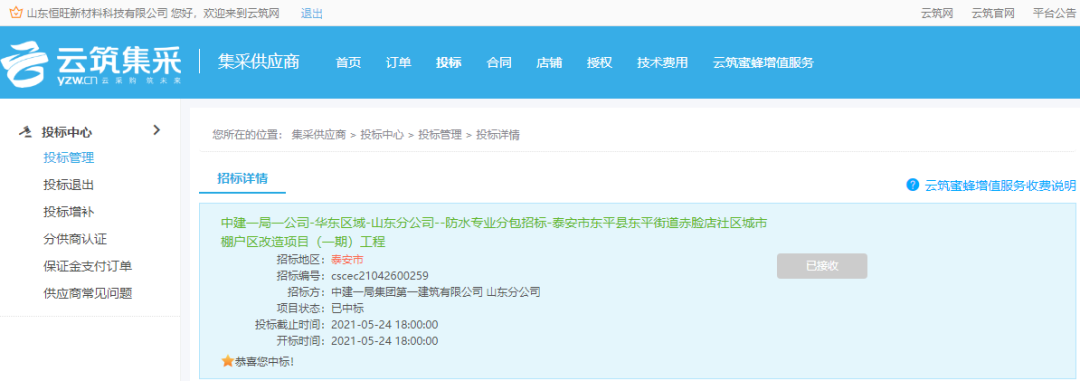Select 供应商常见问题 in the sidebar
Screen dimensions: 1080x381
pyautogui.click(x=87, y=294)
